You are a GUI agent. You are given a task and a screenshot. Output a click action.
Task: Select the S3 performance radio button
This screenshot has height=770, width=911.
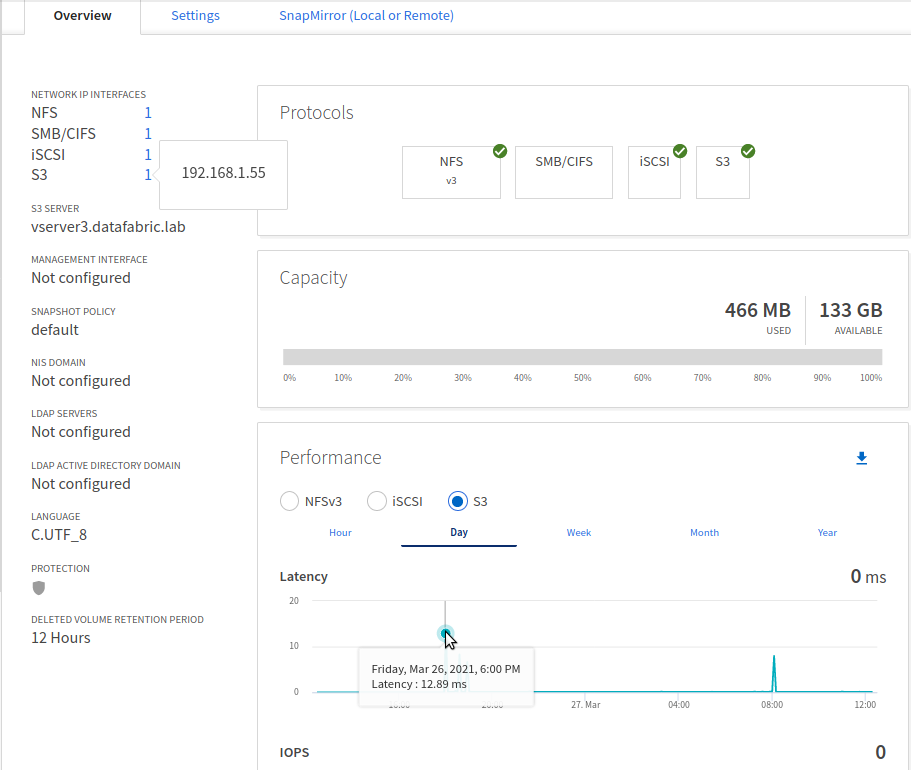click(458, 501)
